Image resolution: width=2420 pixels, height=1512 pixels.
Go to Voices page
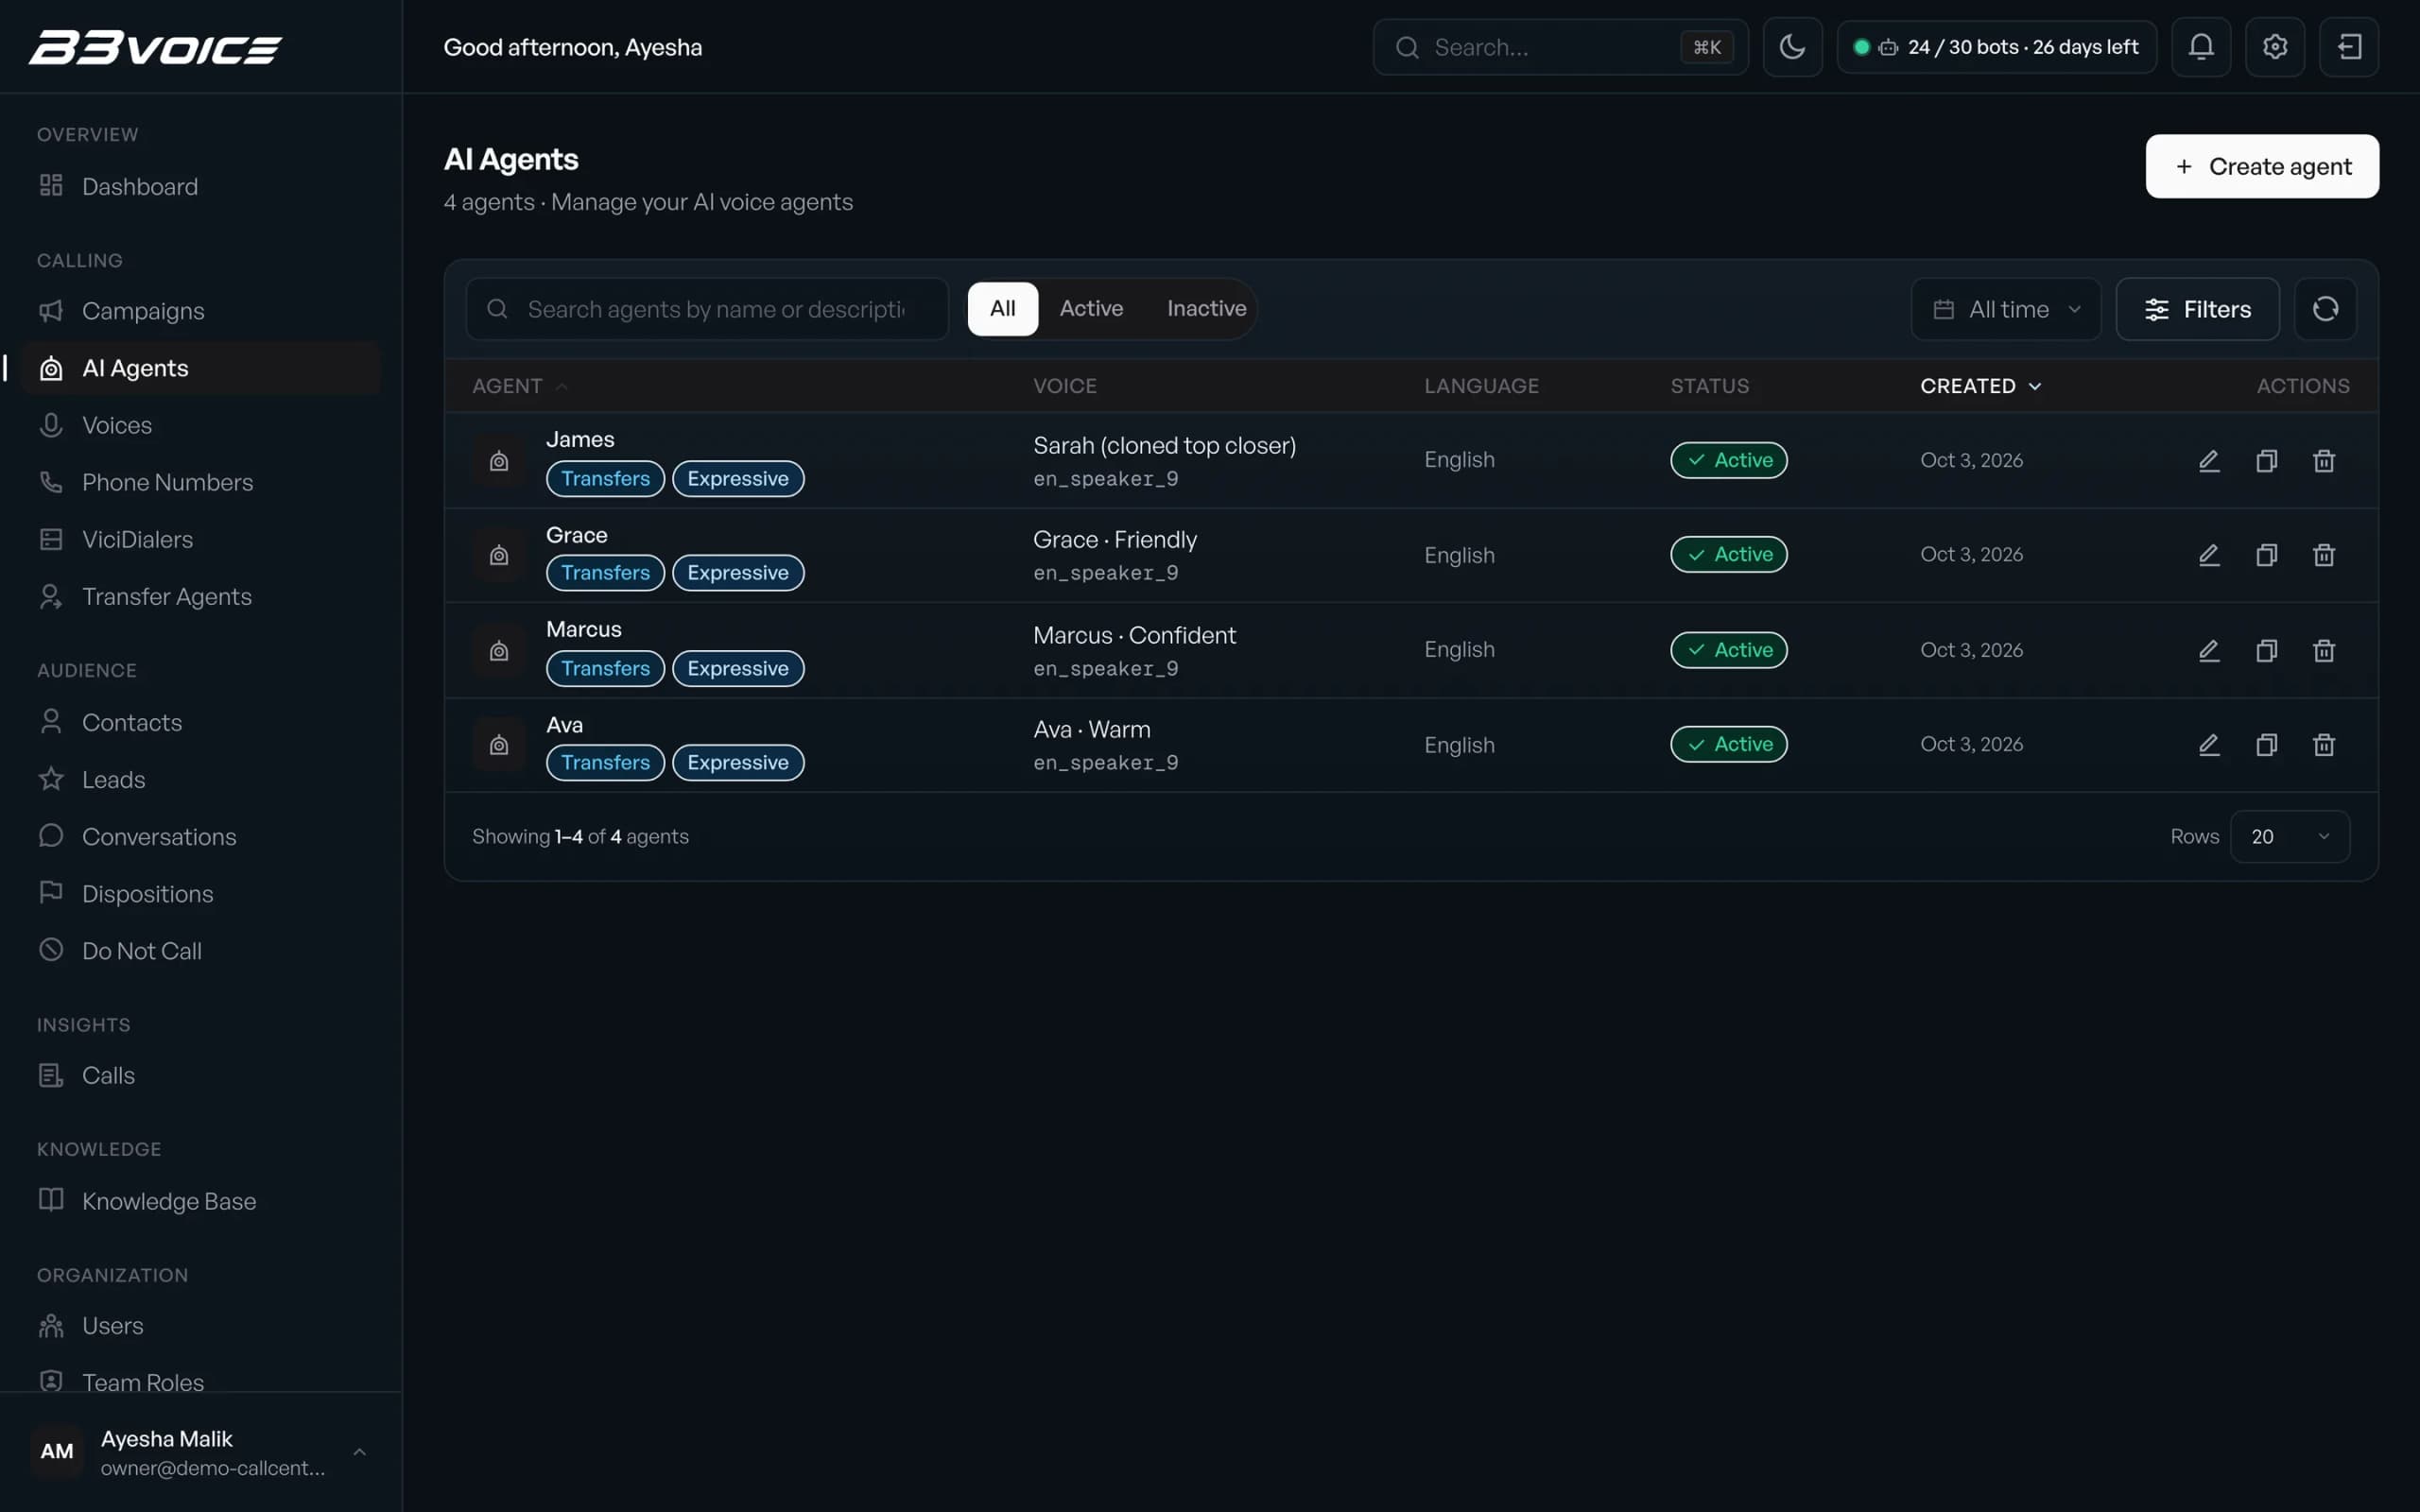(200, 425)
